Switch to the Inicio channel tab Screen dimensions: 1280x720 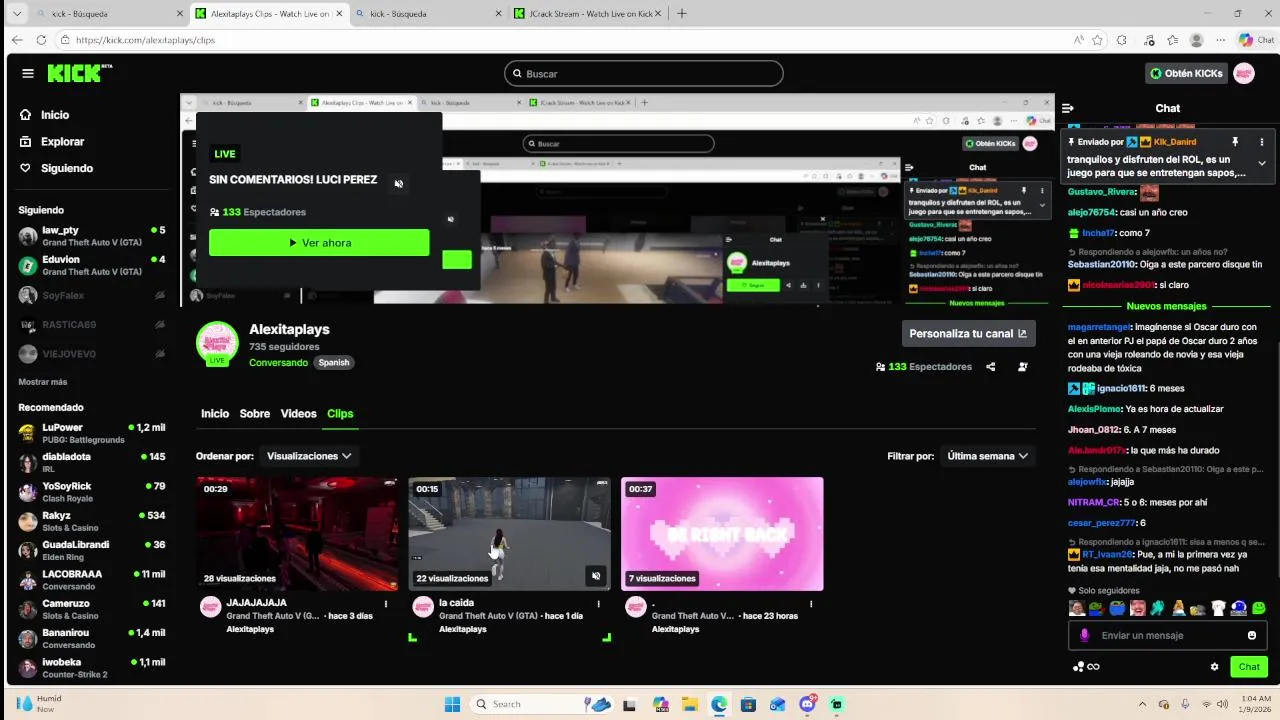215,414
